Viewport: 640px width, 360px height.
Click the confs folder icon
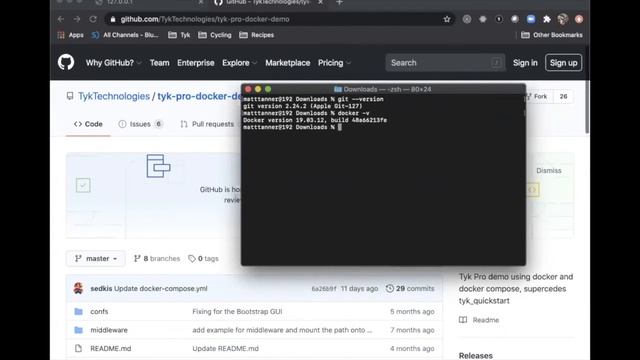[x=78, y=311]
